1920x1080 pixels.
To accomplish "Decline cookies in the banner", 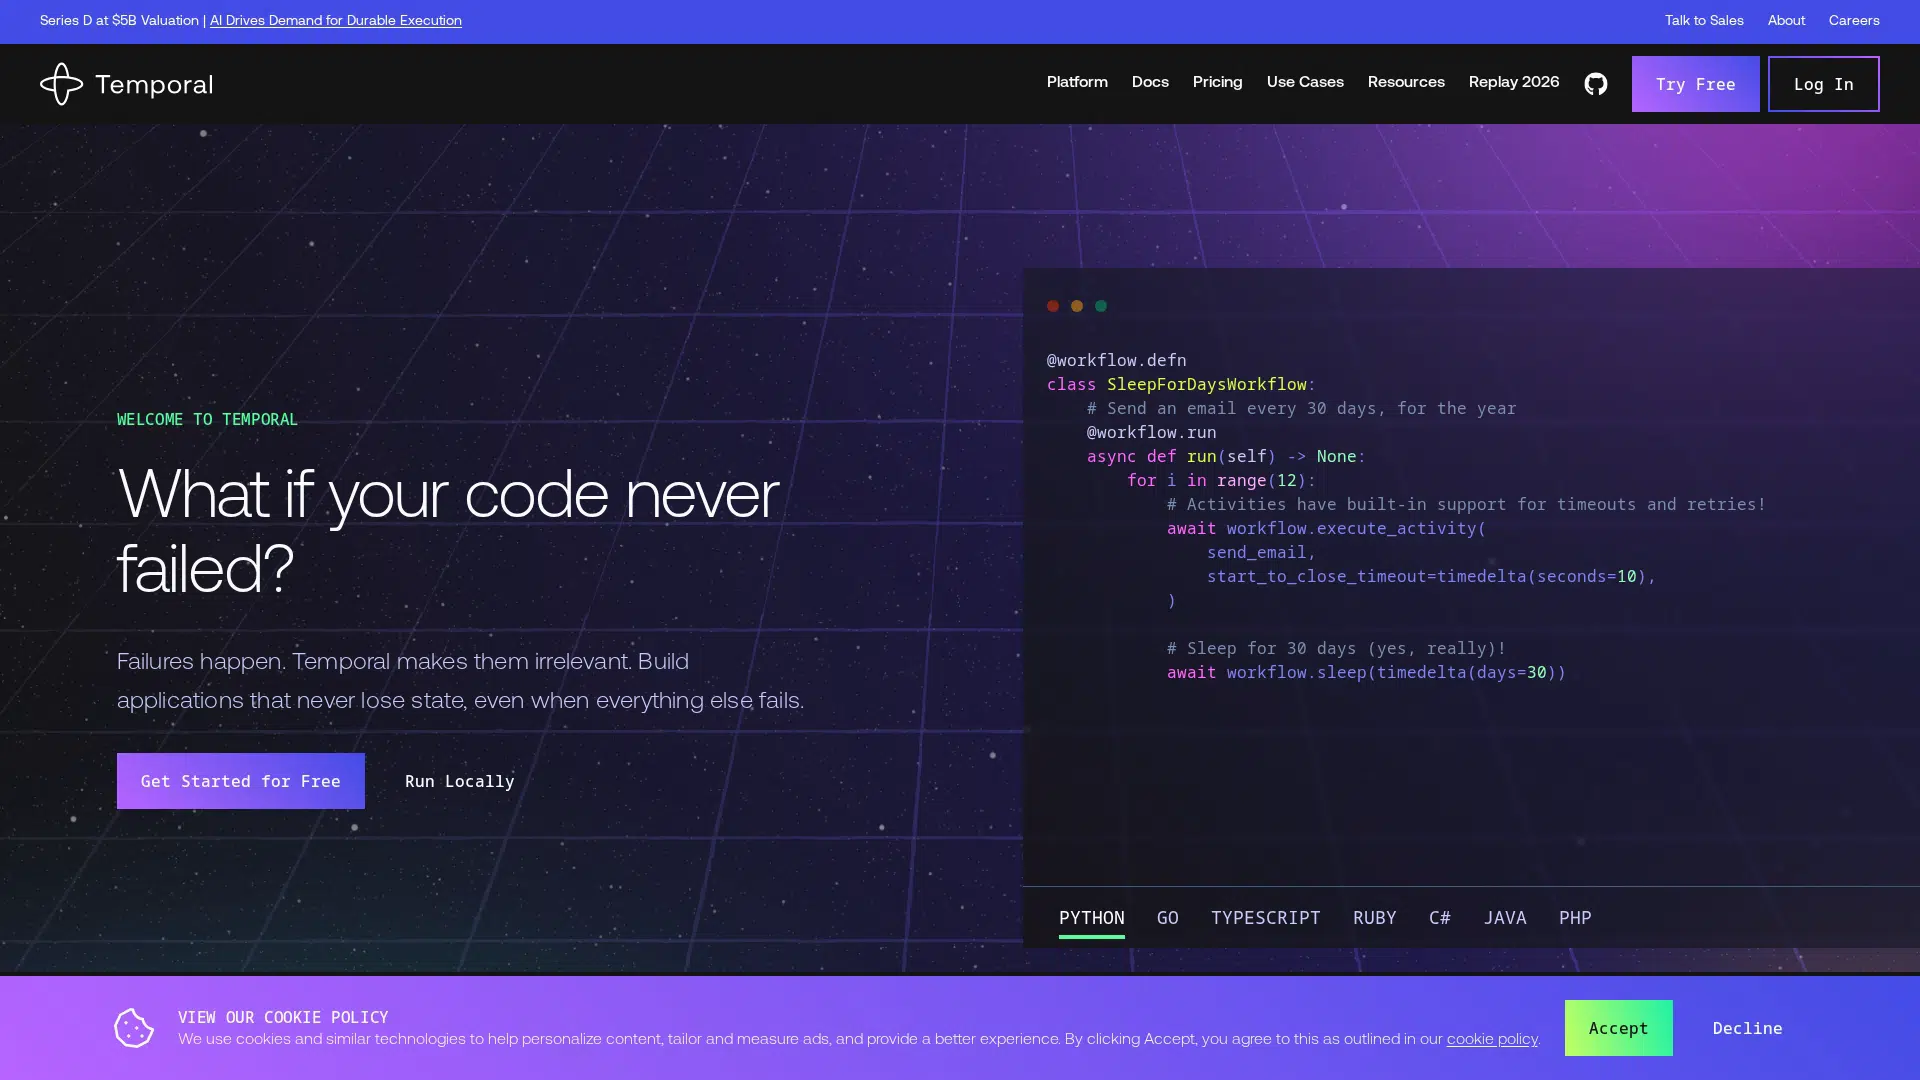I will click(1746, 1028).
